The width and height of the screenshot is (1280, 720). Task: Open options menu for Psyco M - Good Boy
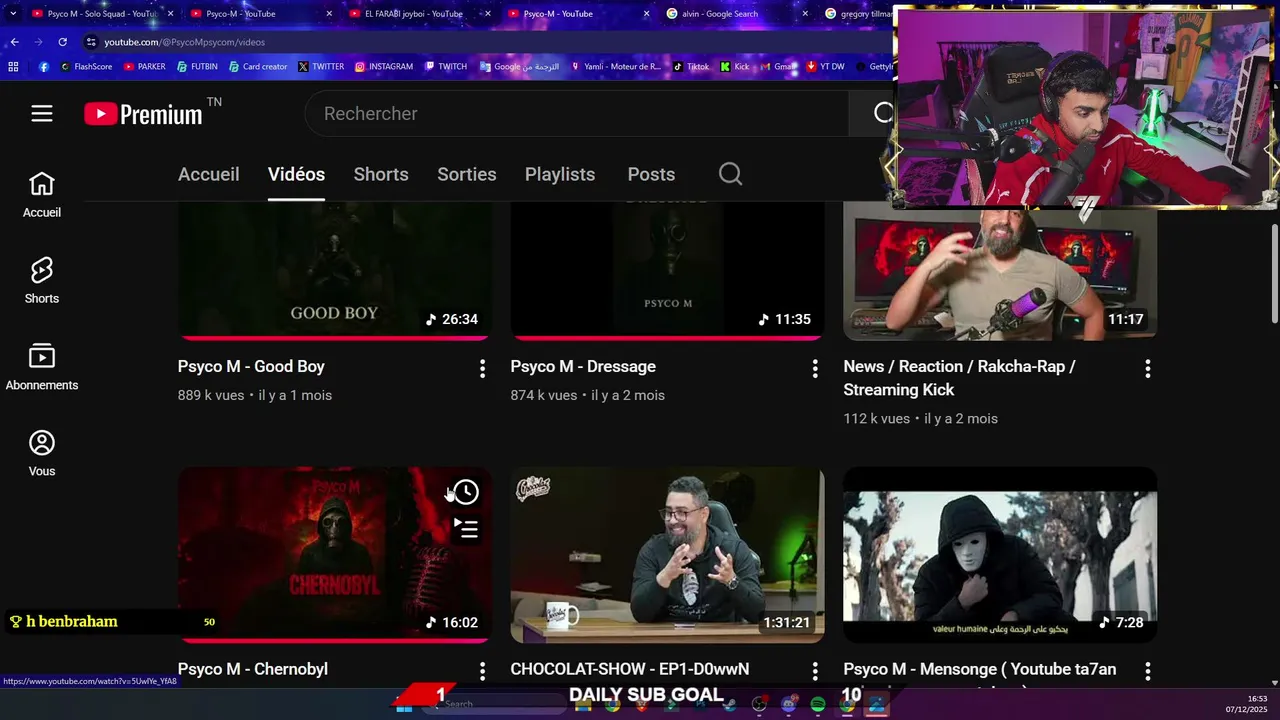pyautogui.click(x=482, y=369)
